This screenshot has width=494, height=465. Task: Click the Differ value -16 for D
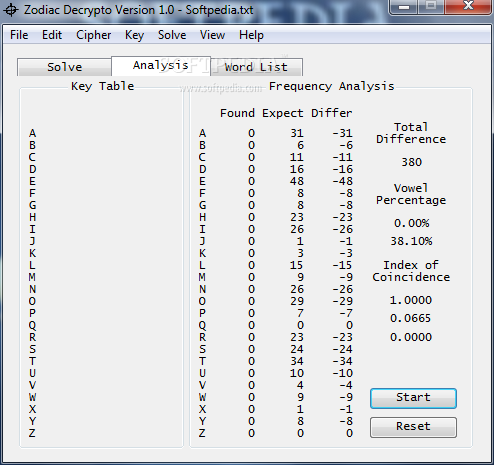pos(342,169)
